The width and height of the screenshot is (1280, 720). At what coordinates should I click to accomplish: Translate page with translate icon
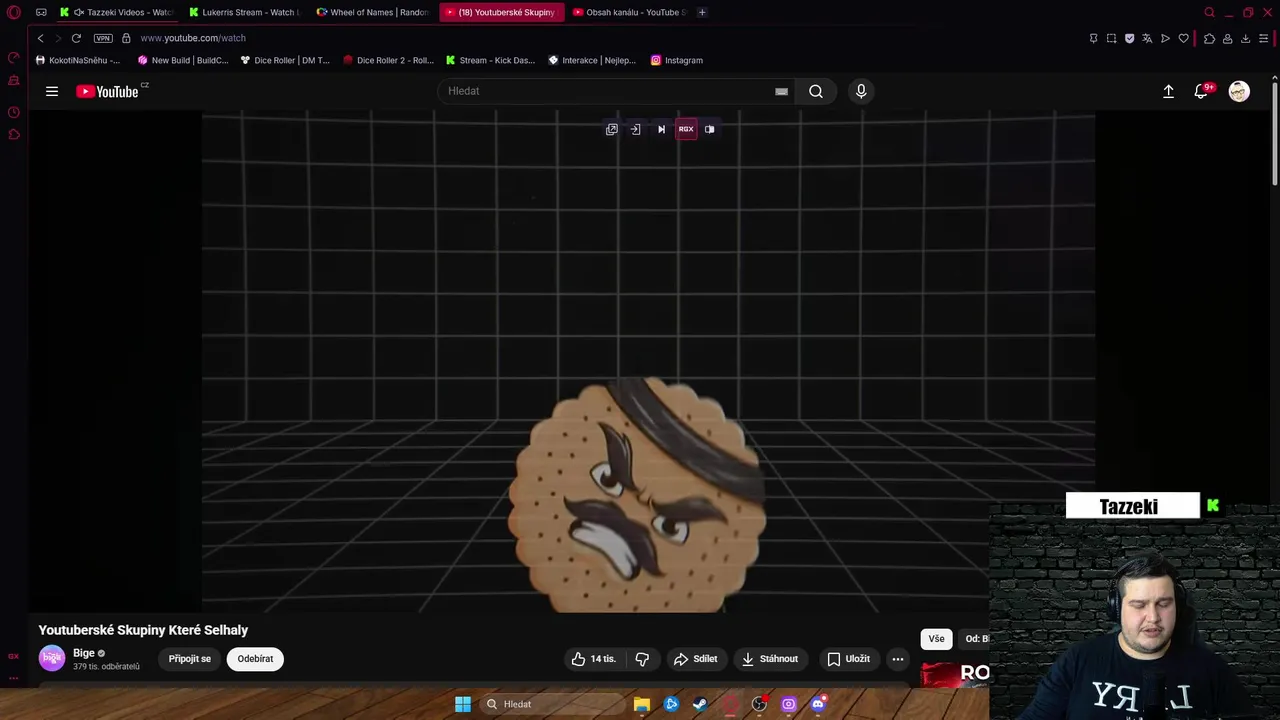click(x=1147, y=38)
